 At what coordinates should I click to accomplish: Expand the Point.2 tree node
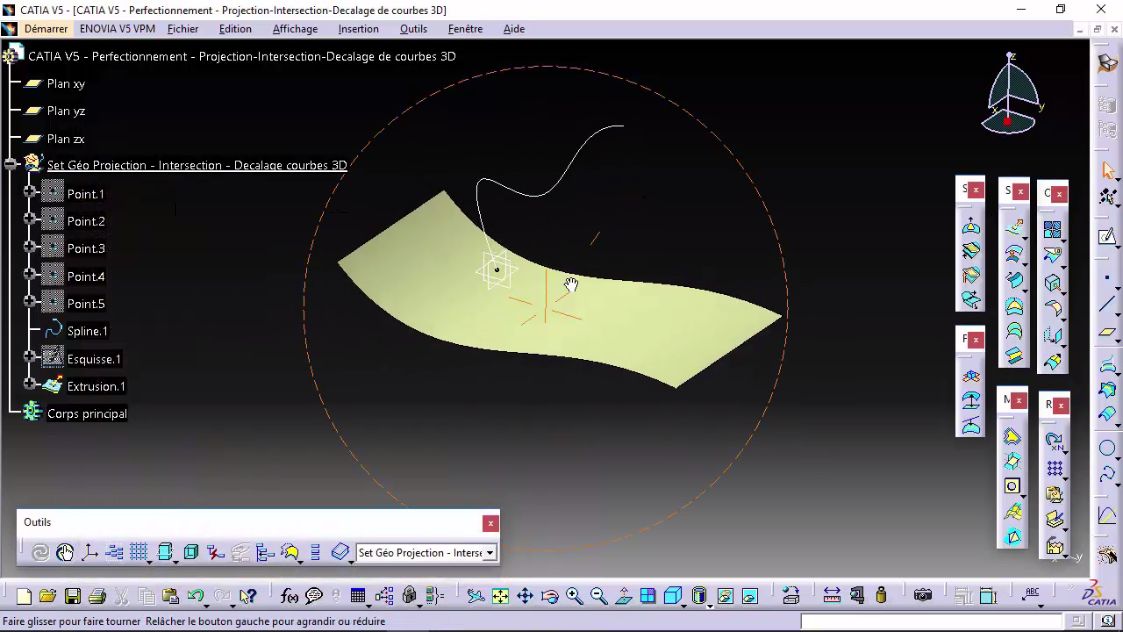pos(29,219)
